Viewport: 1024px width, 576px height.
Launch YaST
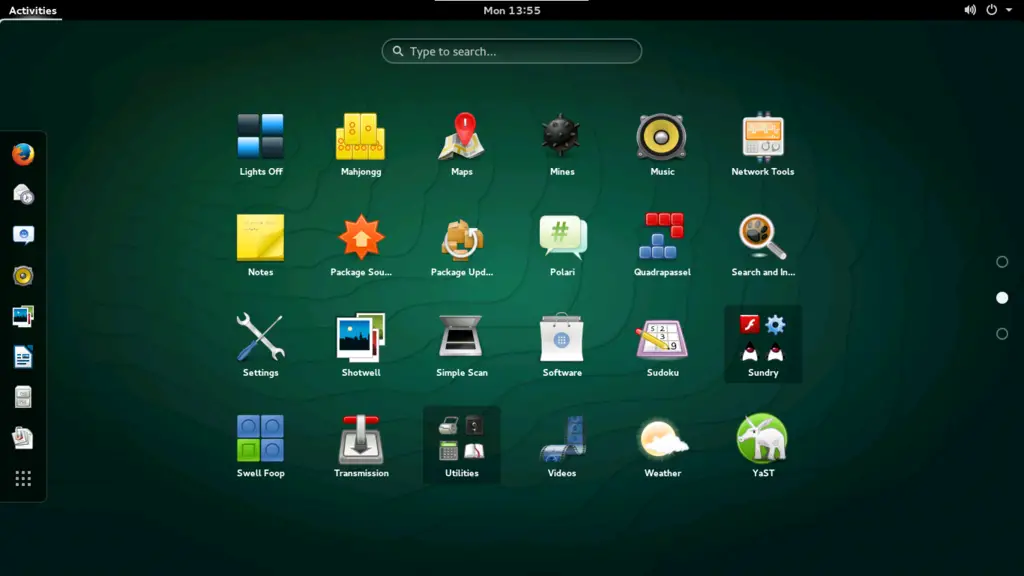[762, 447]
